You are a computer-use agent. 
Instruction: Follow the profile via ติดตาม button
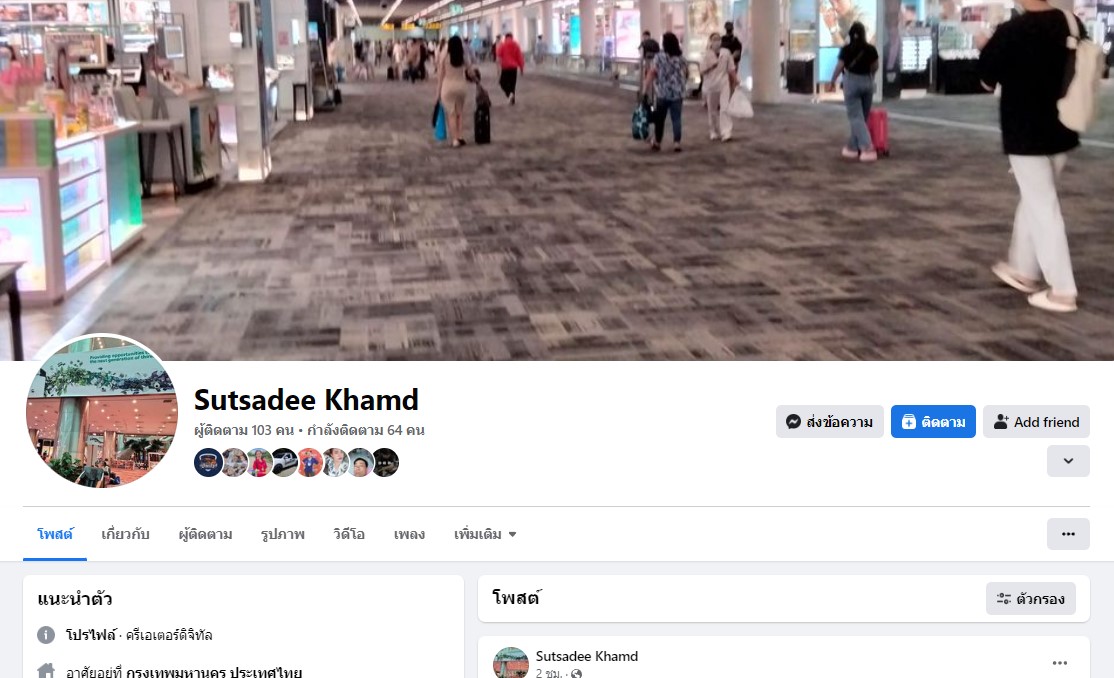click(x=933, y=422)
